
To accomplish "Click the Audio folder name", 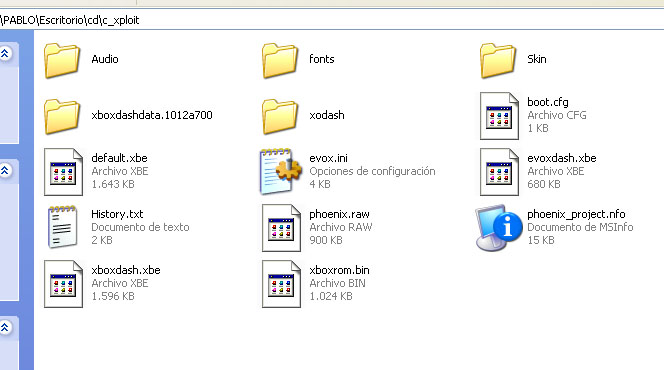I will click(x=105, y=59).
